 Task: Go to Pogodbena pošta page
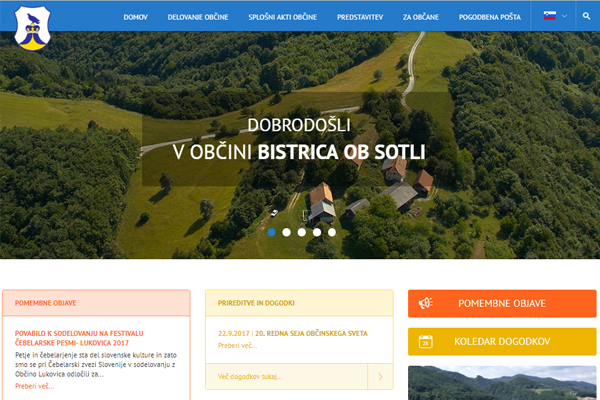coord(489,17)
